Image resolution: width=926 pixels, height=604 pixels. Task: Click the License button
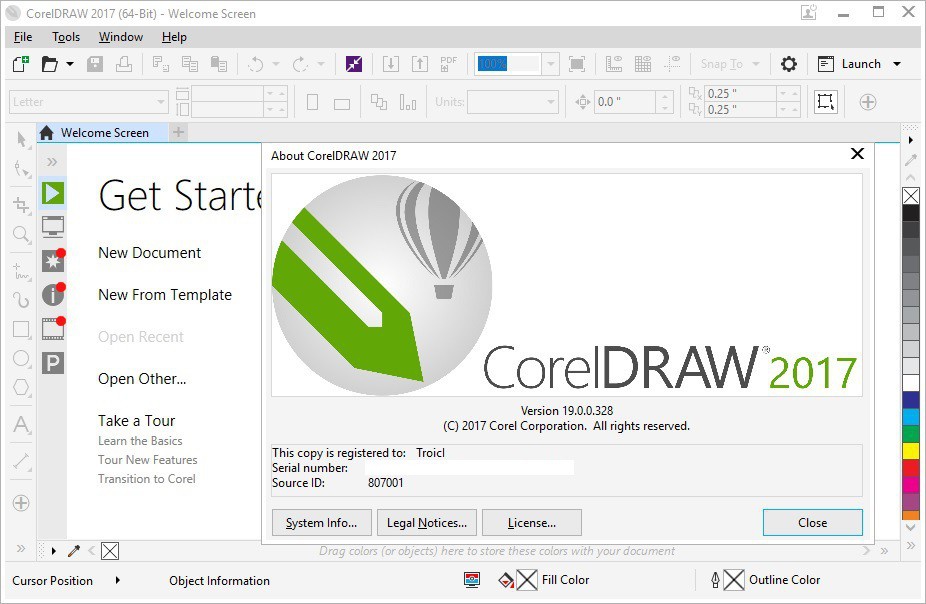tap(532, 523)
